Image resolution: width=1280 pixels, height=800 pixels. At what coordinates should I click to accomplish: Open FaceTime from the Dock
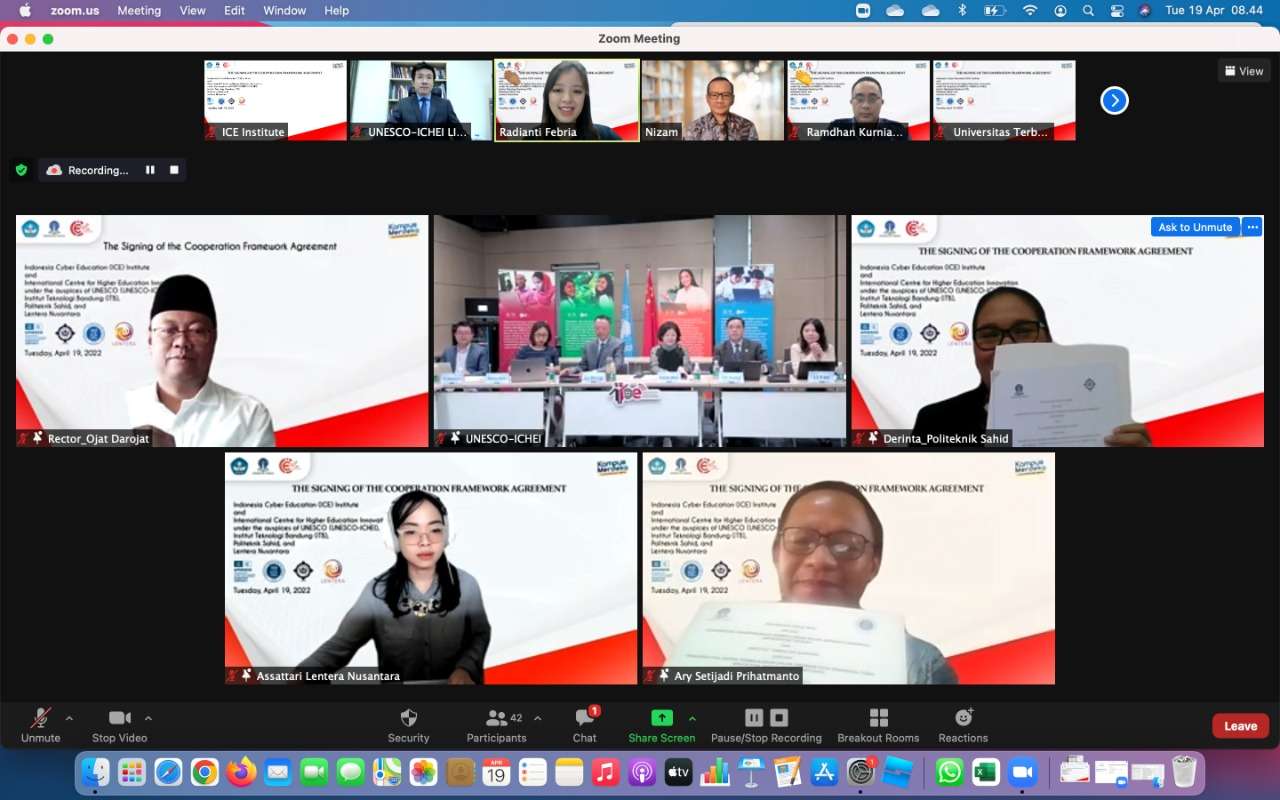pos(314,772)
